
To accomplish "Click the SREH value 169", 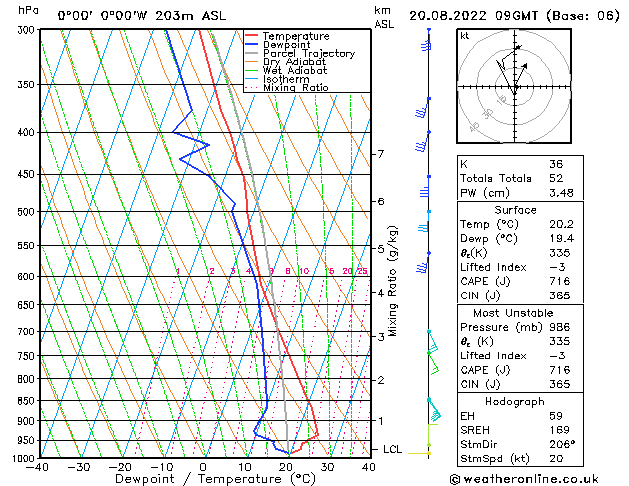I will 560,430.
